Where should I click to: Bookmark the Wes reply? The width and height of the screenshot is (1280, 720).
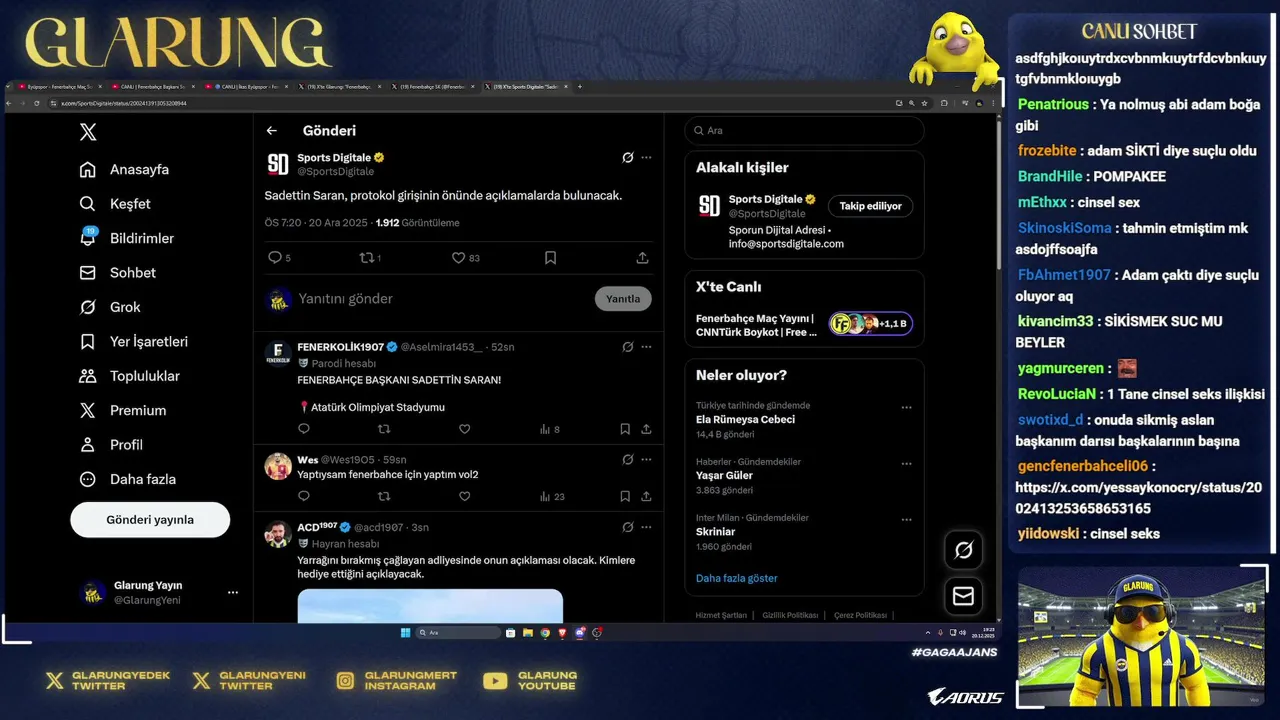[625, 496]
